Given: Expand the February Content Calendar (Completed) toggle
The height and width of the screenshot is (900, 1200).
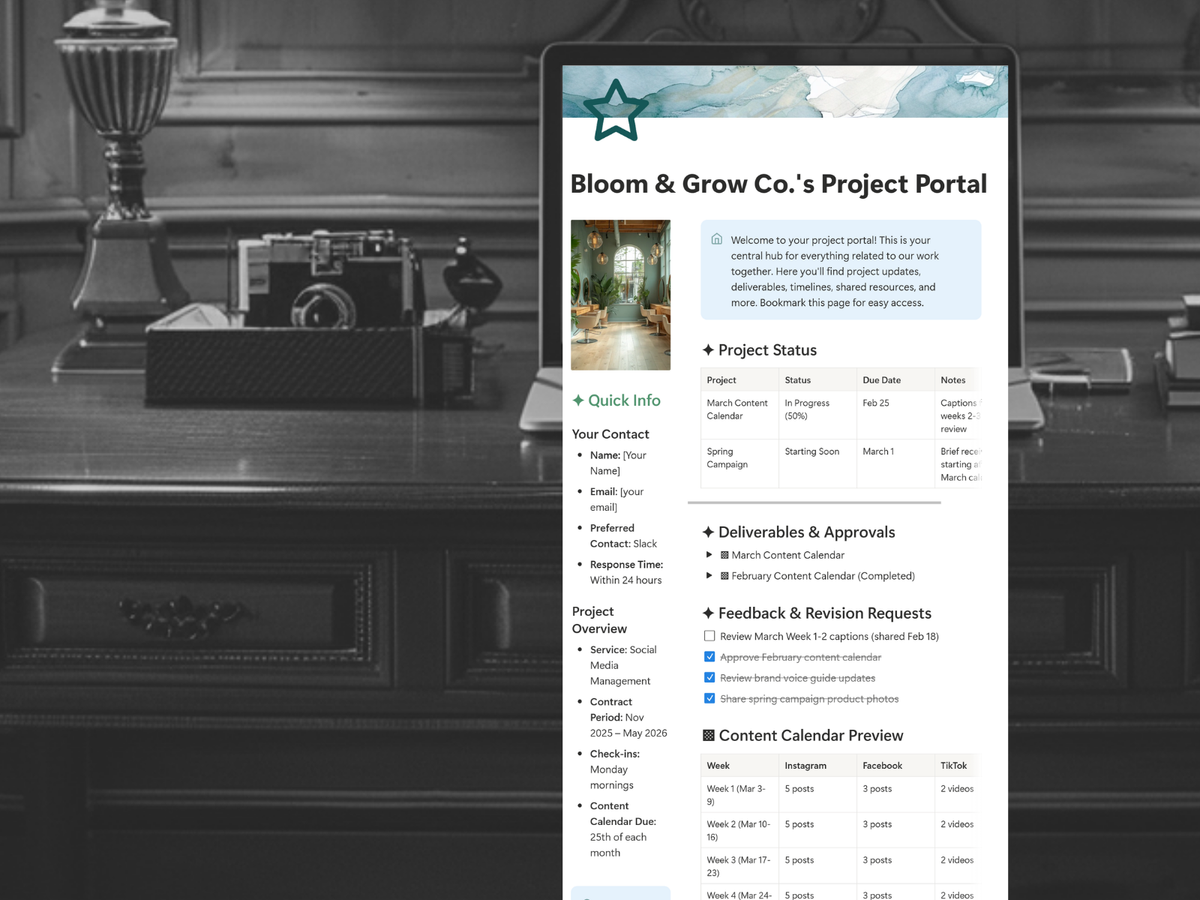Looking at the screenshot, I should click(x=709, y=576).
